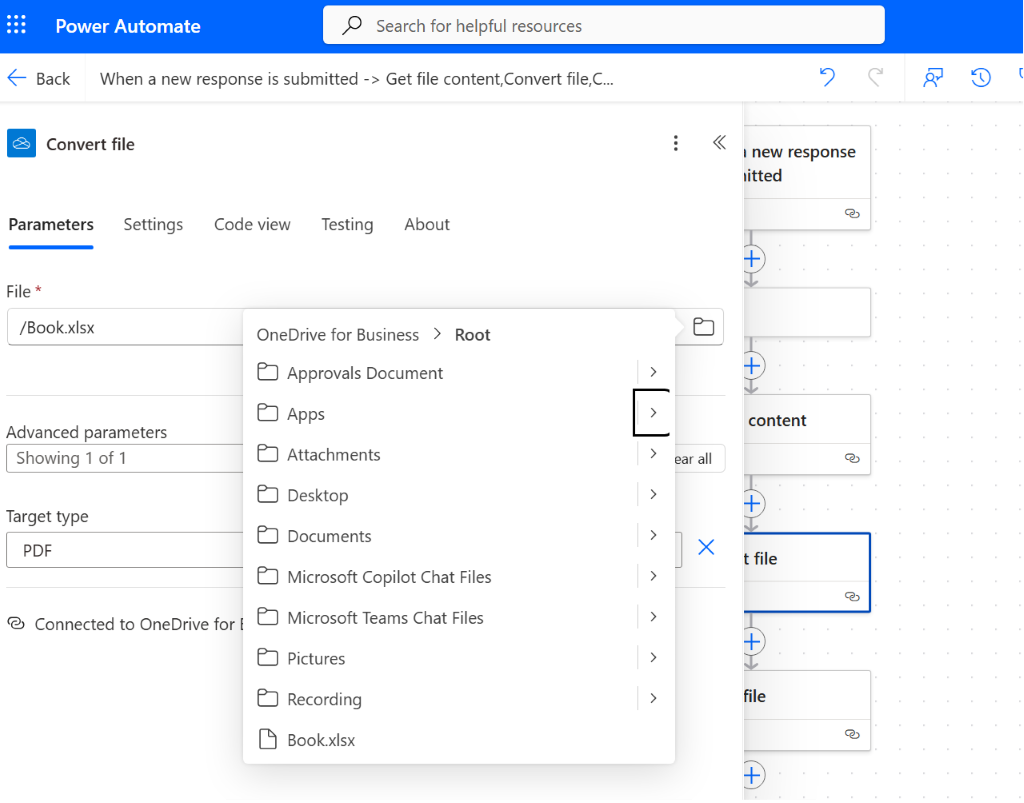Click the link icon on the new response card
The width and height of the screenshot is (1024, 803).
point(852,213)
